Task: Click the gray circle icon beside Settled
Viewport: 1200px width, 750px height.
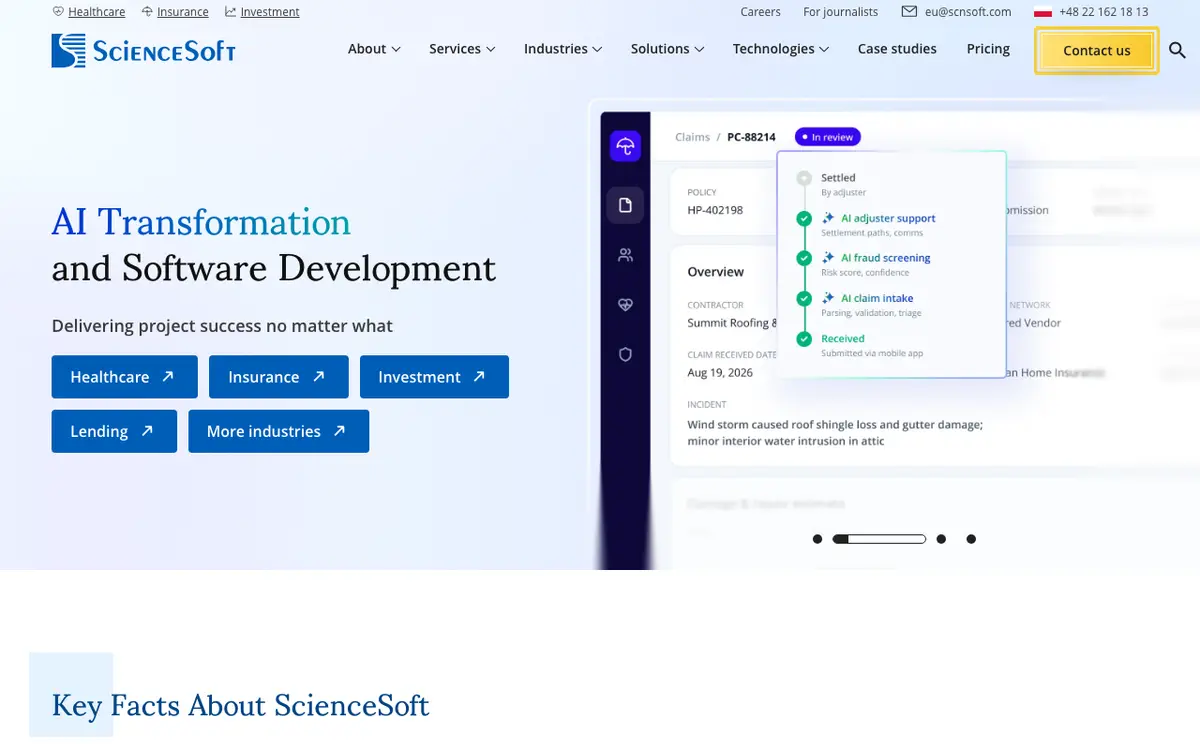Action: (803, 178)
